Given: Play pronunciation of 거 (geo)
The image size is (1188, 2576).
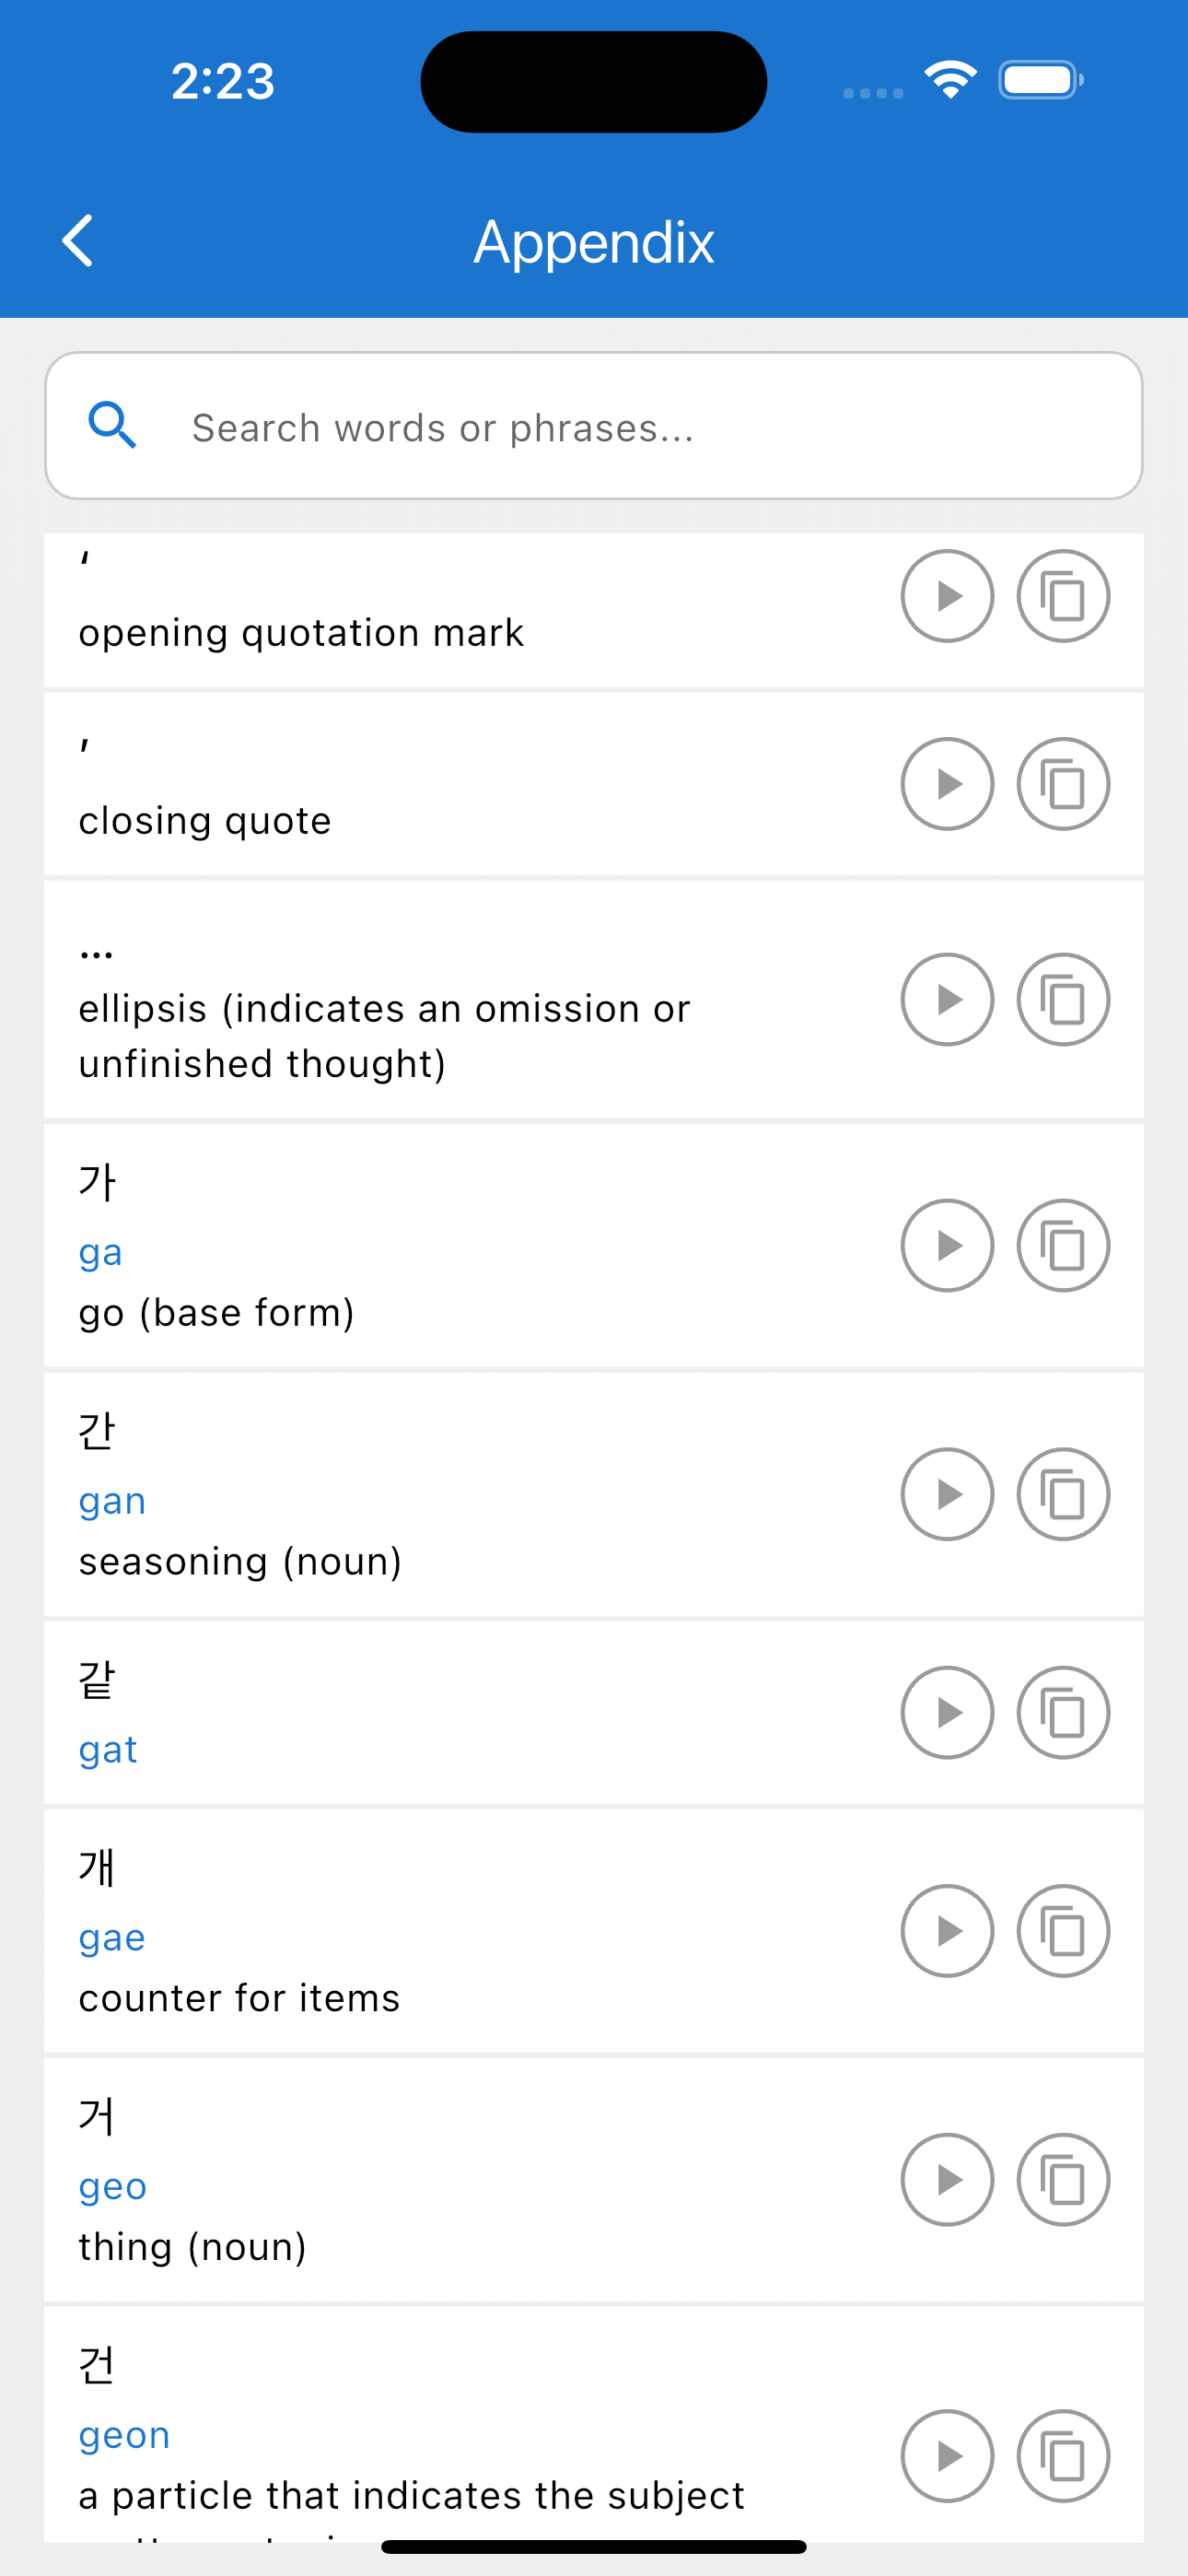Looking at the screenshot, I should pos(947,2180).
